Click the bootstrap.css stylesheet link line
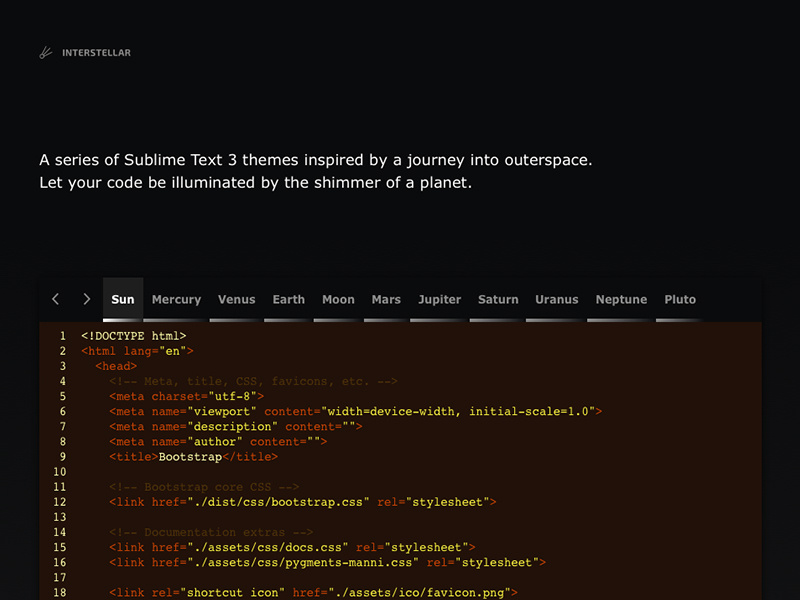This screenshot has width=800, height=600. [x=302, y=502]
